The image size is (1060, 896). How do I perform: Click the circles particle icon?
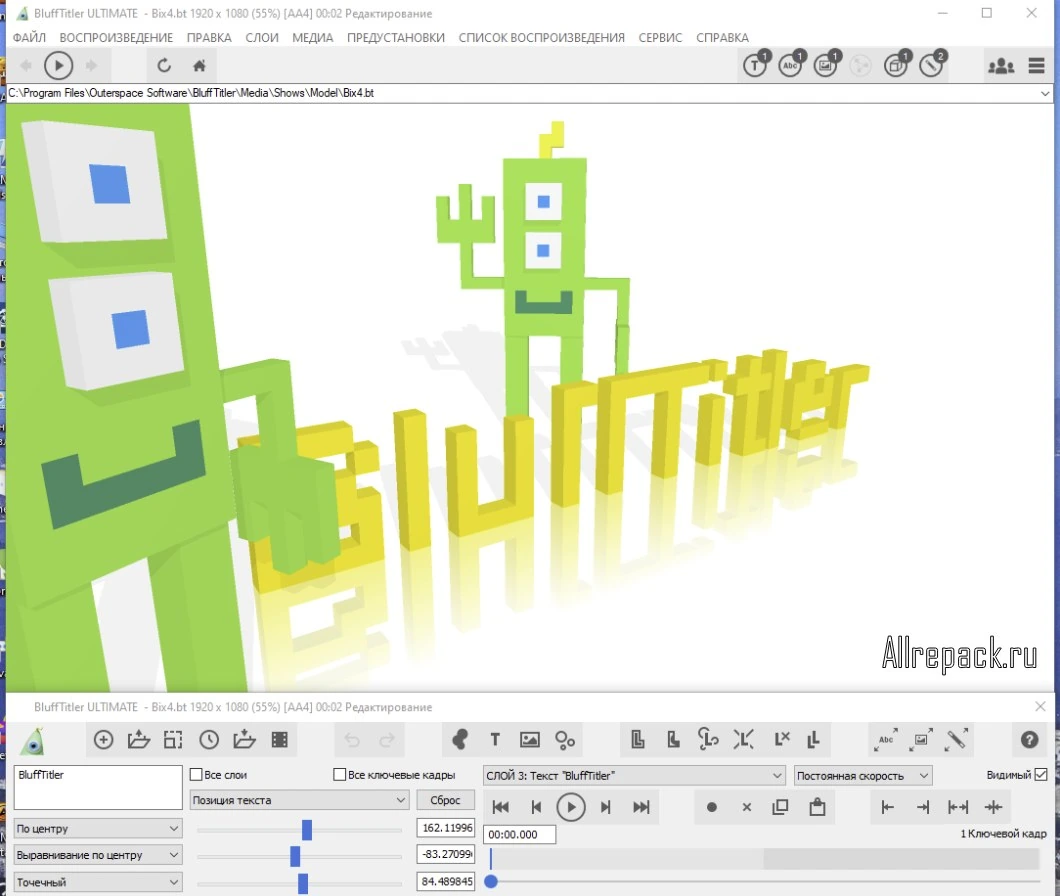tap(564, 740)
